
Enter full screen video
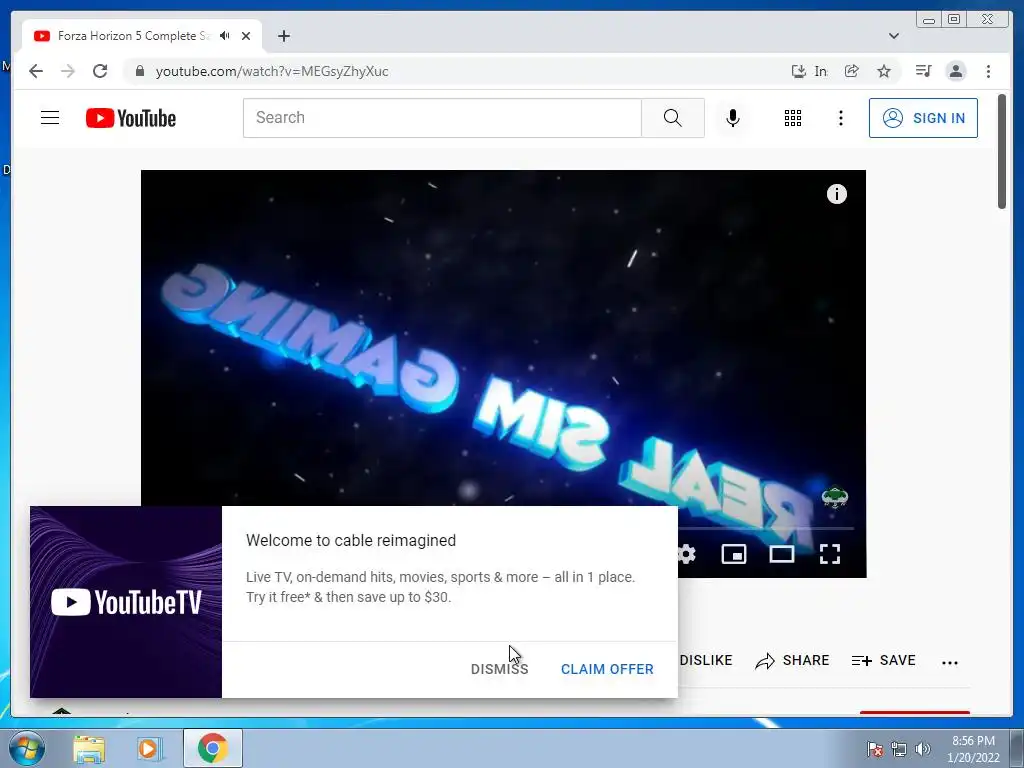[x=829, y=554]
